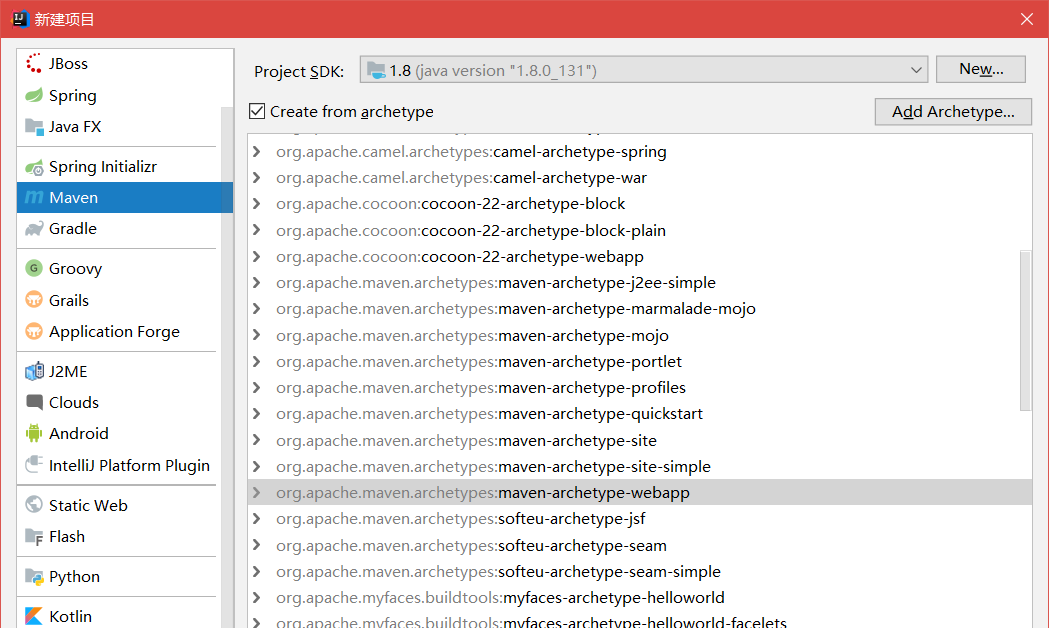Click the JBoss icon in the sidebar
The height and width of the screenshot is (628, 1049).
(34, 64)
